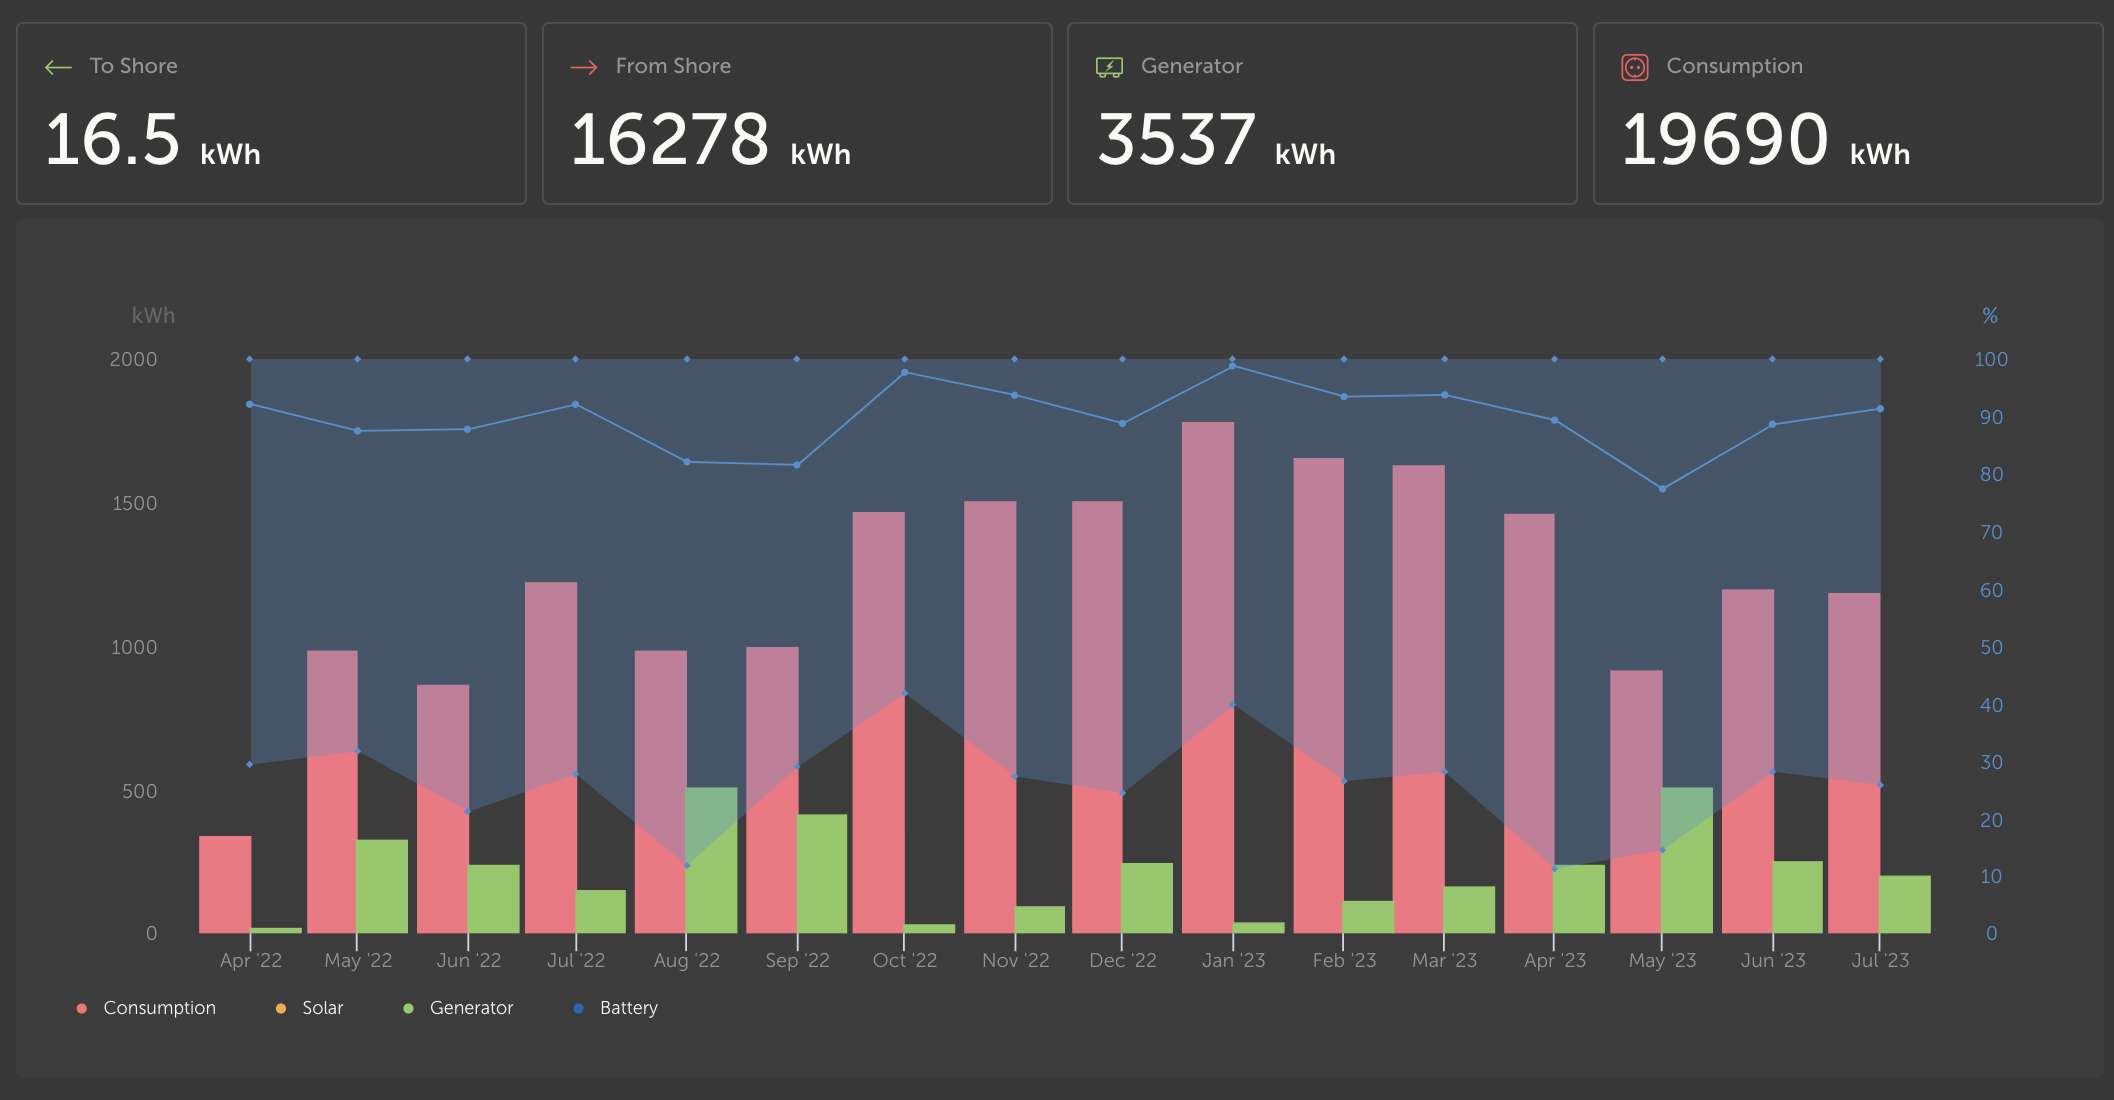
Task: Click the Generator icon in summary card
Action: (x=1109, y=67)
